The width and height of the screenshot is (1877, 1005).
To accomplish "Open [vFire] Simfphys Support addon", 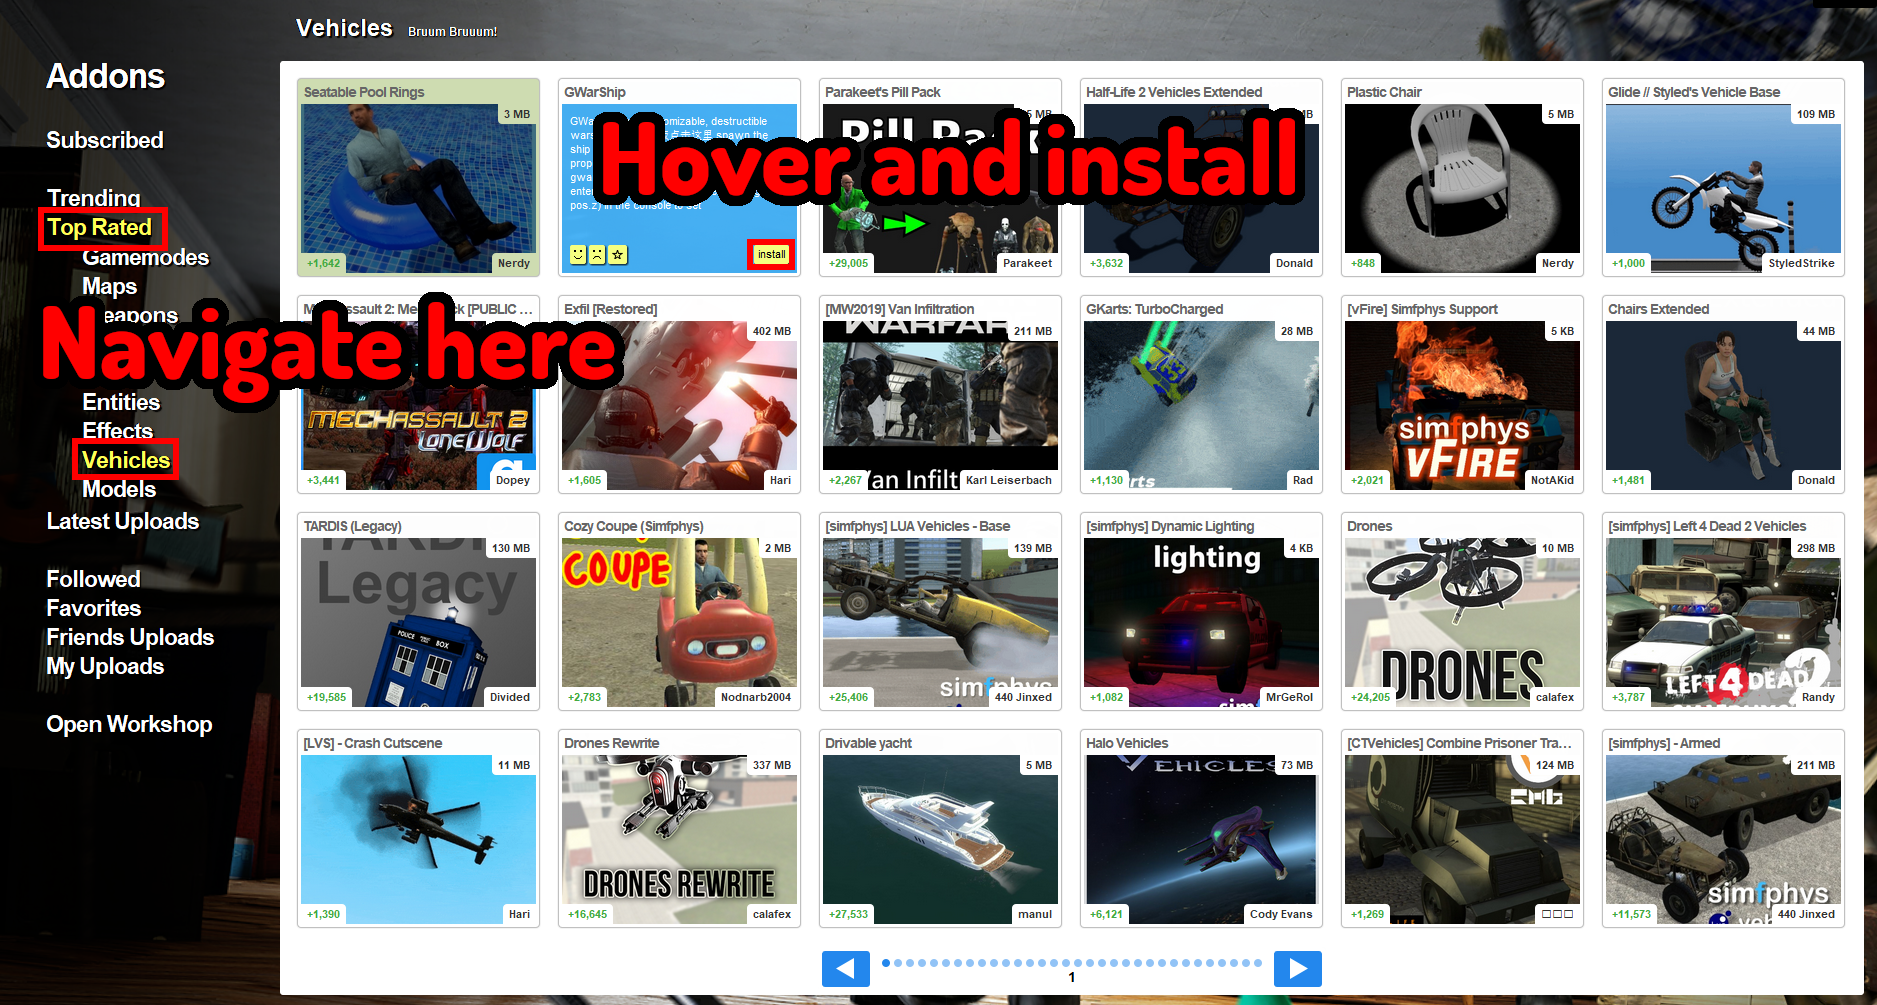I will 1462,394.
